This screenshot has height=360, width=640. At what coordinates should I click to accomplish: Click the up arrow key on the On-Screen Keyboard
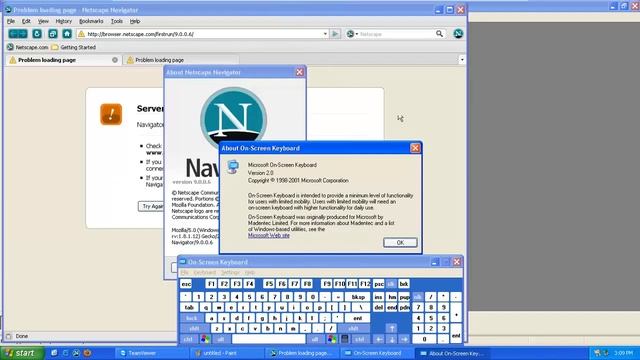pos(391,328)
